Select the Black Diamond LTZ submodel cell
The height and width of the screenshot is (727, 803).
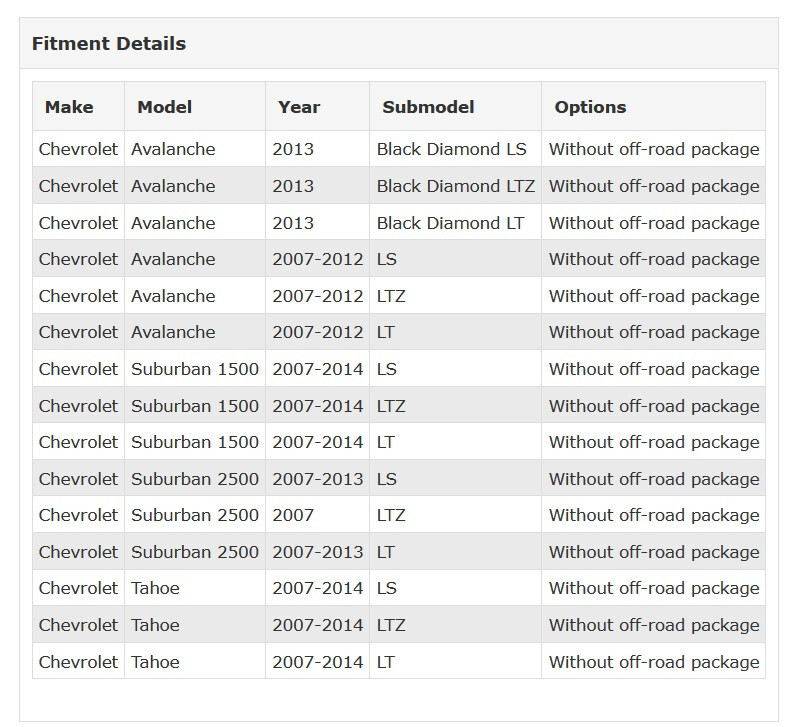(x=455, y=186)
